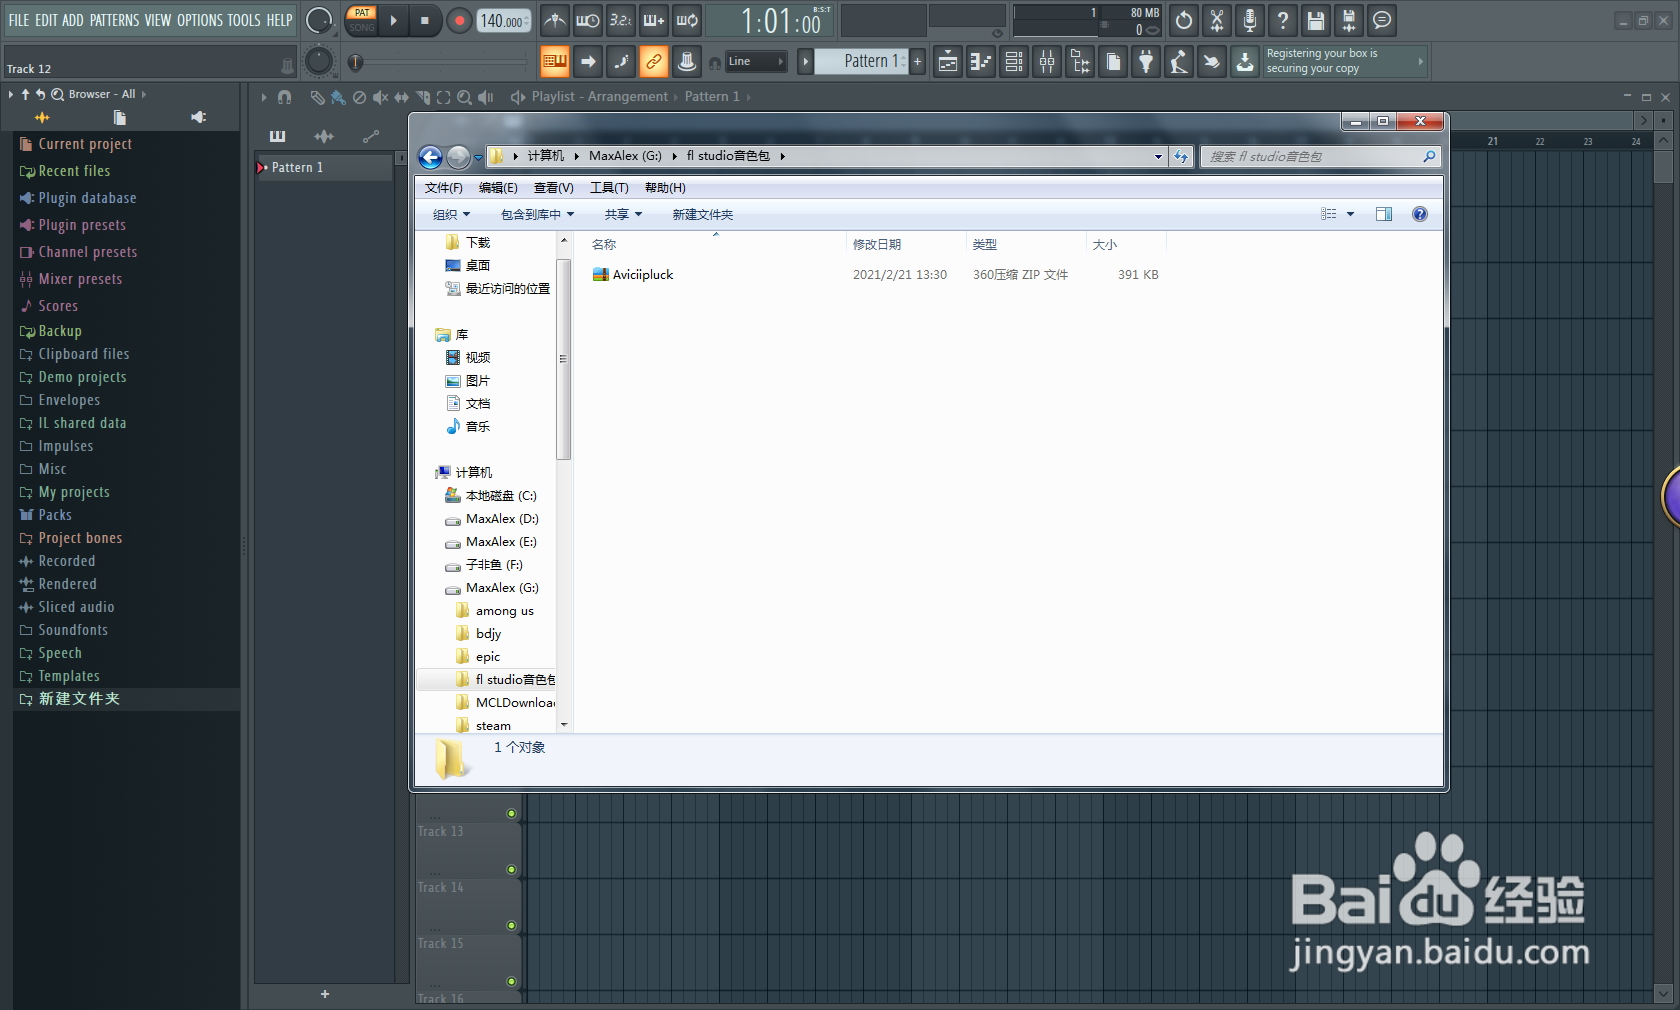Open the online news speech bubble icon
Viewport: 1680px width, 1010px height.
point(1382,20)
